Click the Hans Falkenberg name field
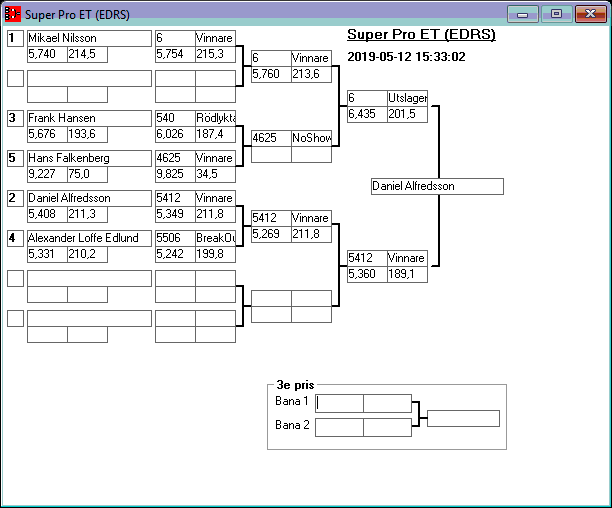Viewport: 612px width, 508px height. click(x=88, y=158)
